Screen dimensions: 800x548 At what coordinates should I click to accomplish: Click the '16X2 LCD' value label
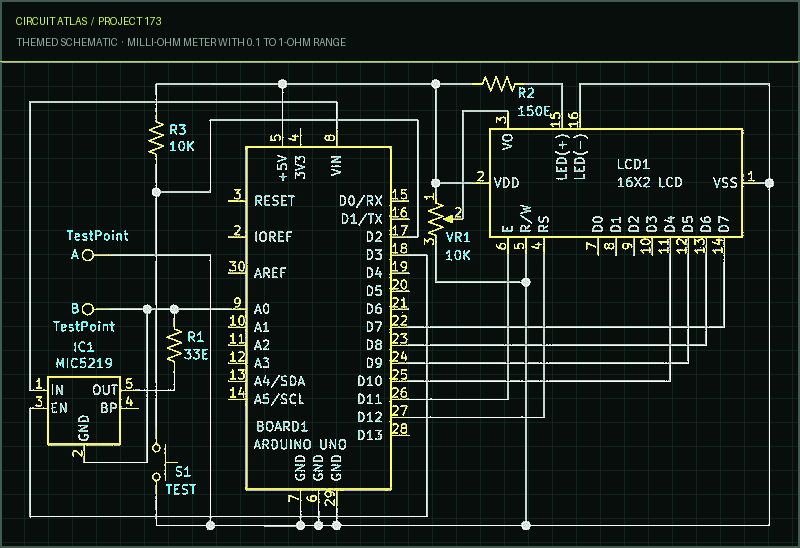click(x=649, y=182)
